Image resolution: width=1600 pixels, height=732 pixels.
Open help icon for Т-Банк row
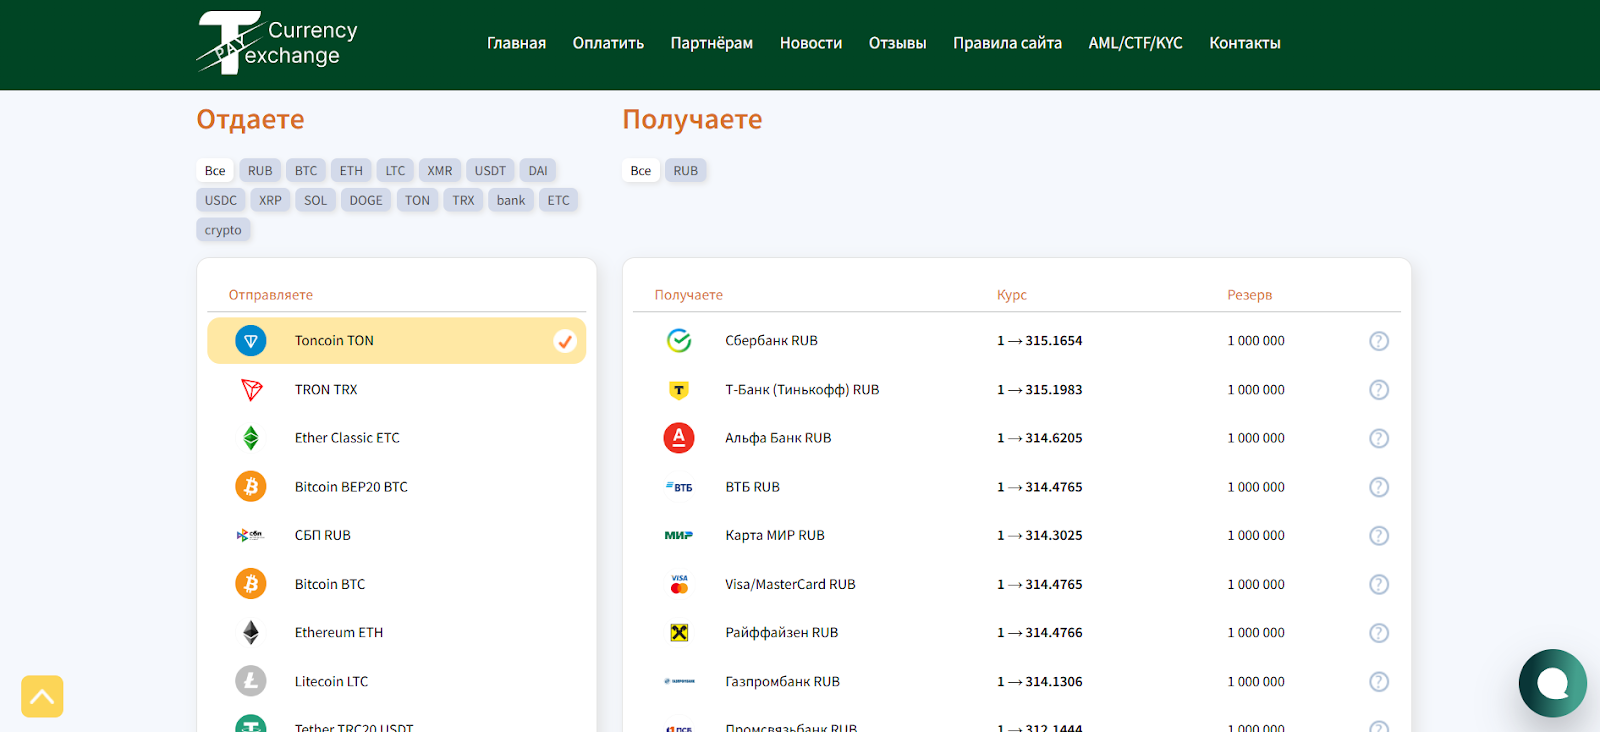1379,390
